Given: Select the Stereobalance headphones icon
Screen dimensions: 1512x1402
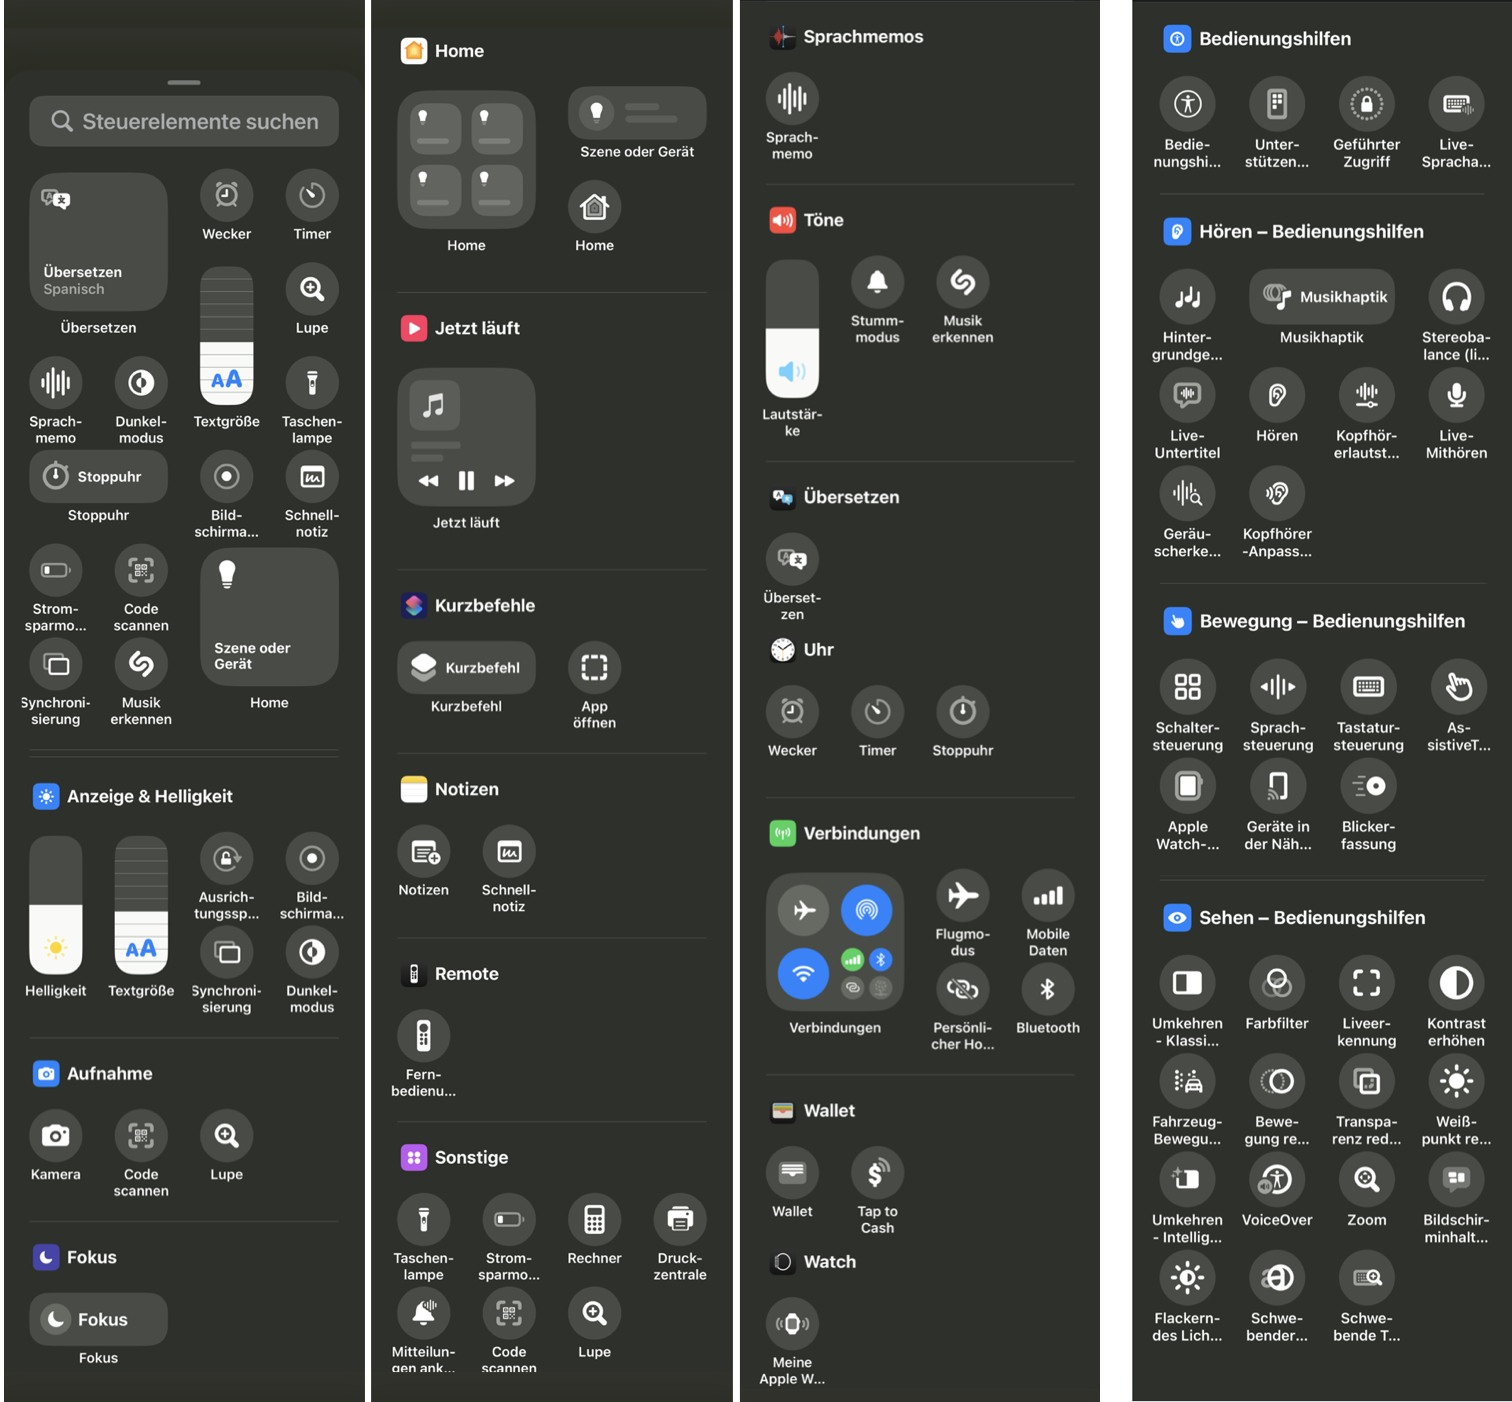Looking at the screenshot, I should (1456, 297).
